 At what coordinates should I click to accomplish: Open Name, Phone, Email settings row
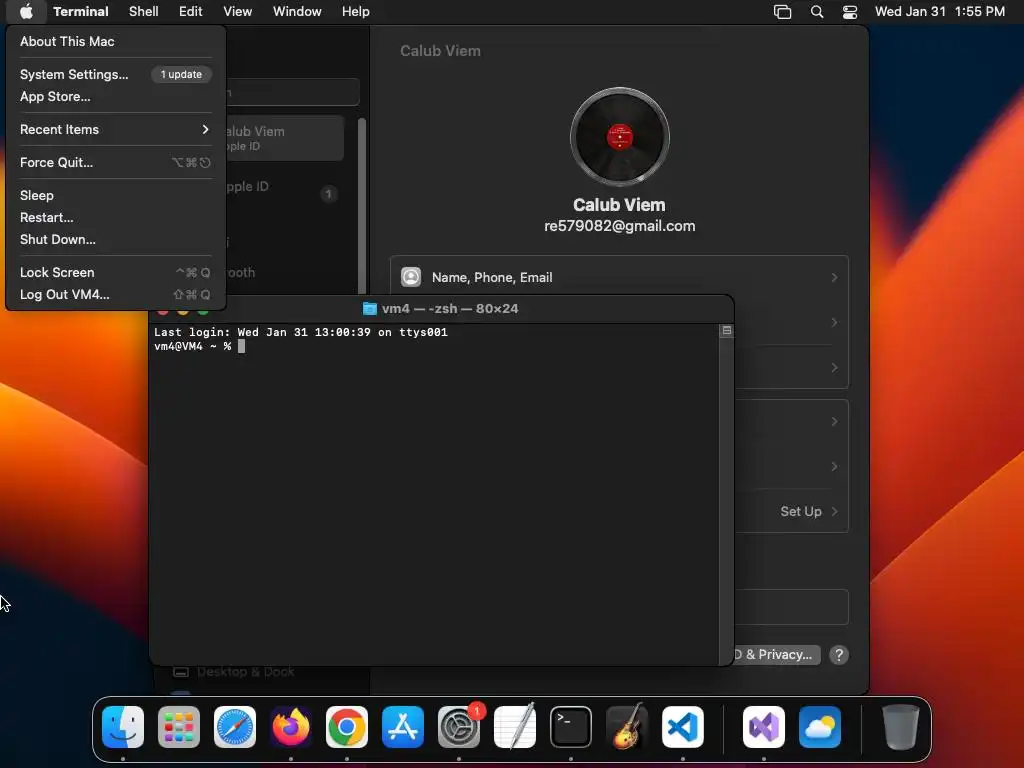pyautogui.click(x=619, y=278)
